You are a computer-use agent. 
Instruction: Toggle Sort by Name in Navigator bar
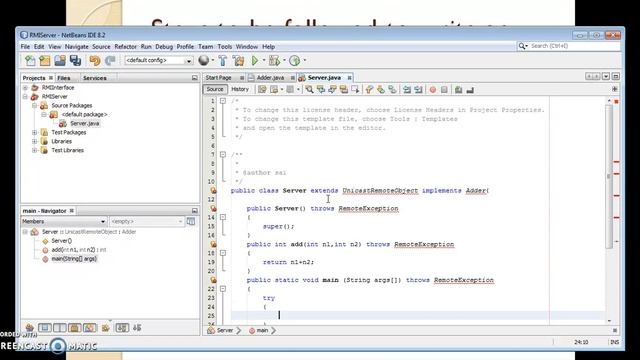pyautogui.click(x=122, y=327)
